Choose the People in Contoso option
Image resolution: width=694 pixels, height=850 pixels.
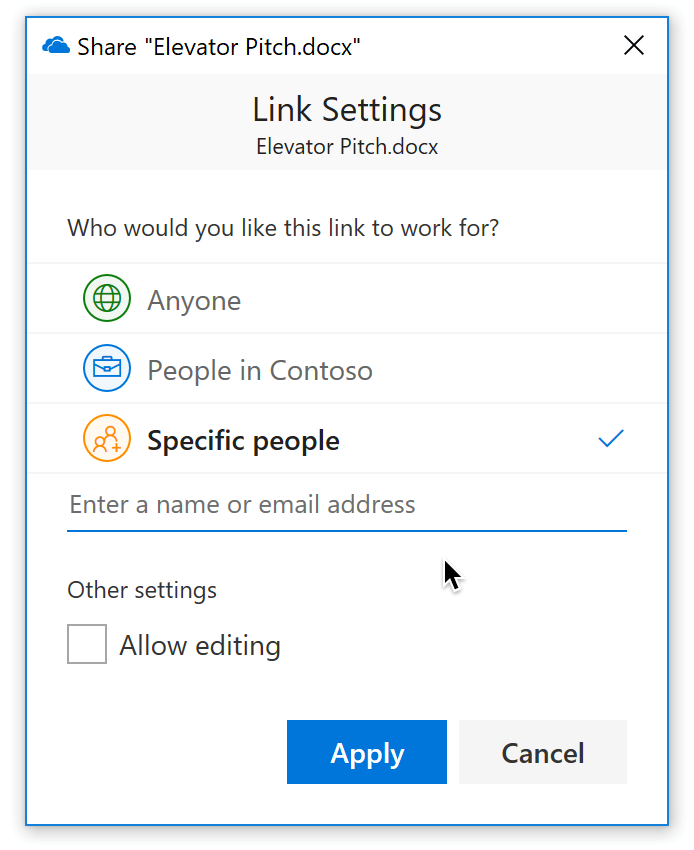(260, 370)
